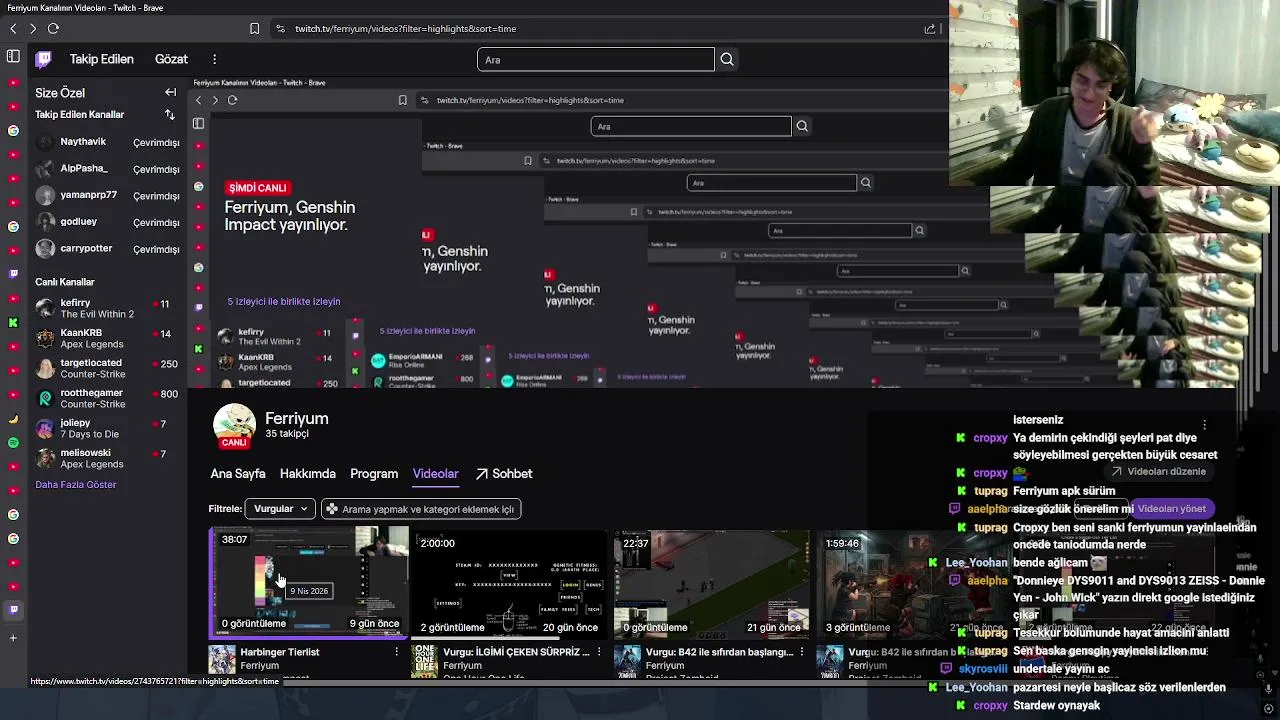The image size is (1280, 720).
Task: Open godluey channel
Action: pos(107,222)
